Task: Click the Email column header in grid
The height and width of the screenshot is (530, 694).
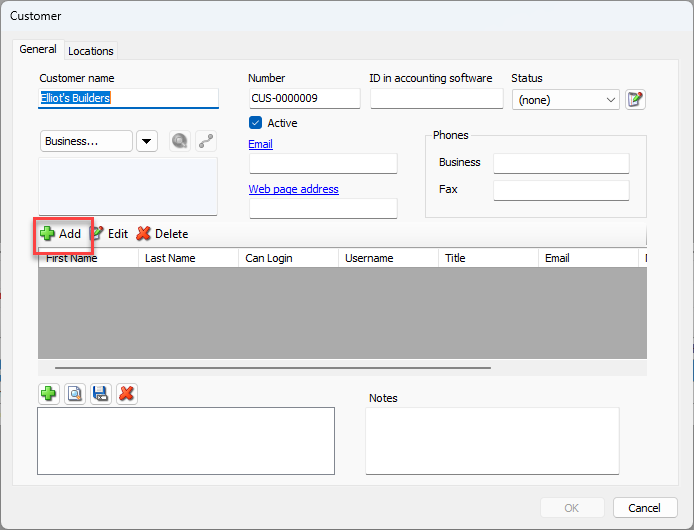Action: [589, 258]
